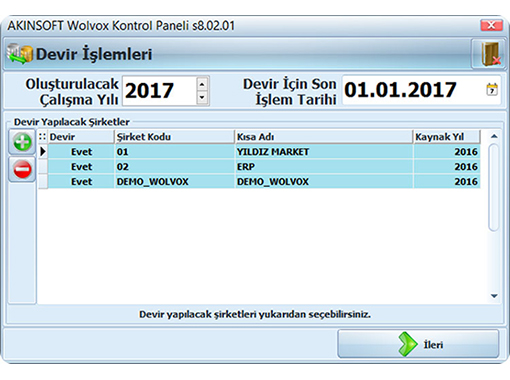Select the DEMO_WOLVOX short name cell

click(x=324, y=182)
